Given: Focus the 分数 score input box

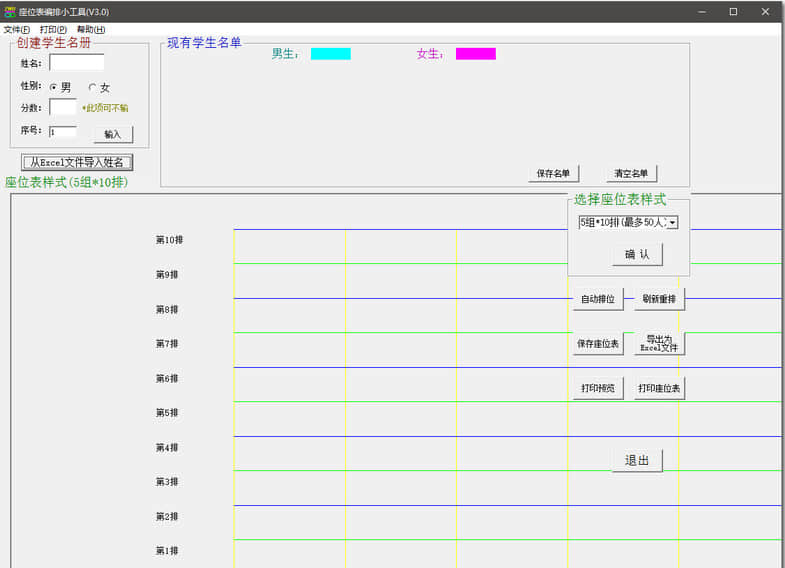Looking at the screenshot, I should 62,107.
